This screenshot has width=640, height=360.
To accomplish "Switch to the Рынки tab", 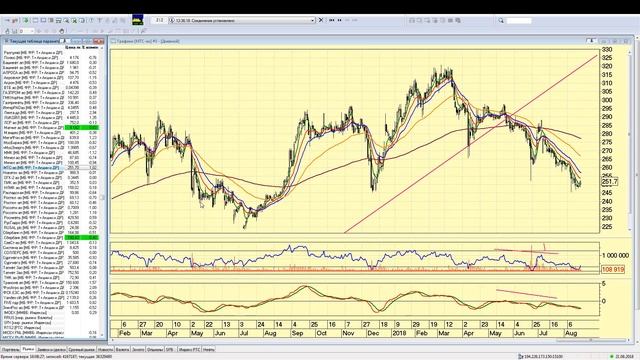I will [x=28, y=349].
